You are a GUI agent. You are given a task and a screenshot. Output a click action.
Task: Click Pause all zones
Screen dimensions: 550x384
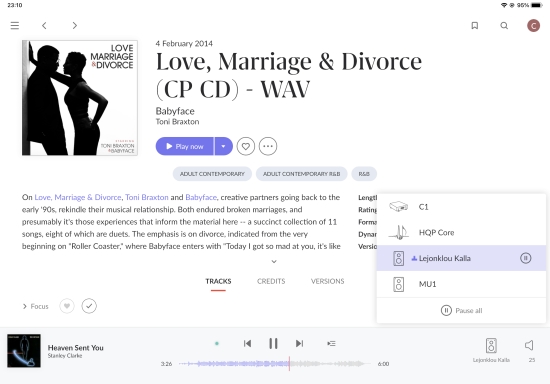(x=461, y=311)
